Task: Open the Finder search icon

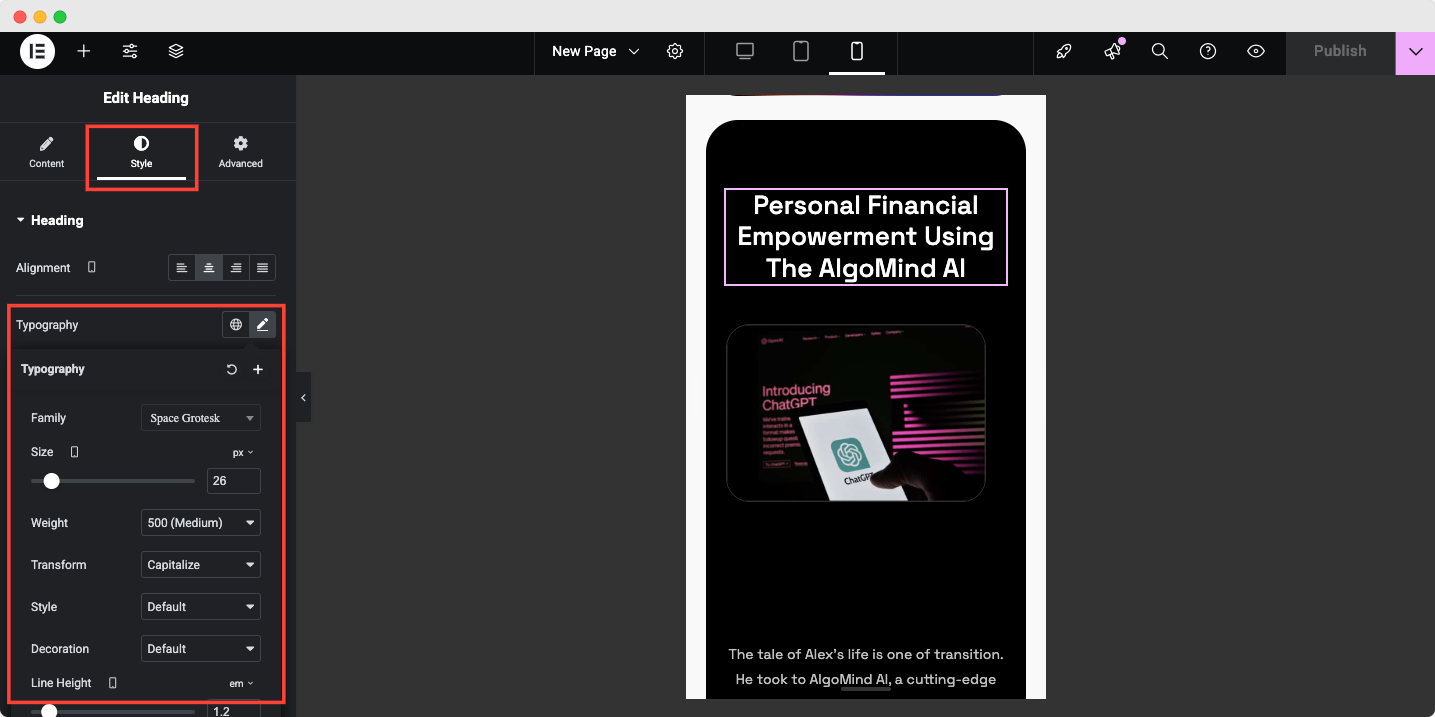Action: (x=1159, y=51)
